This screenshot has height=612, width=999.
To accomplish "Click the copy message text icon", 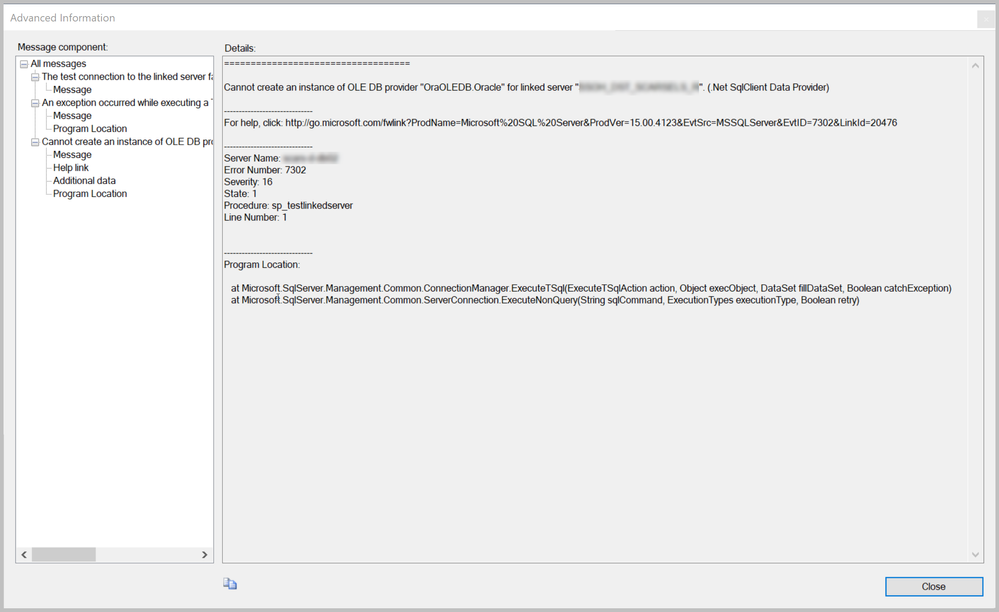I will tap(230, 584).
